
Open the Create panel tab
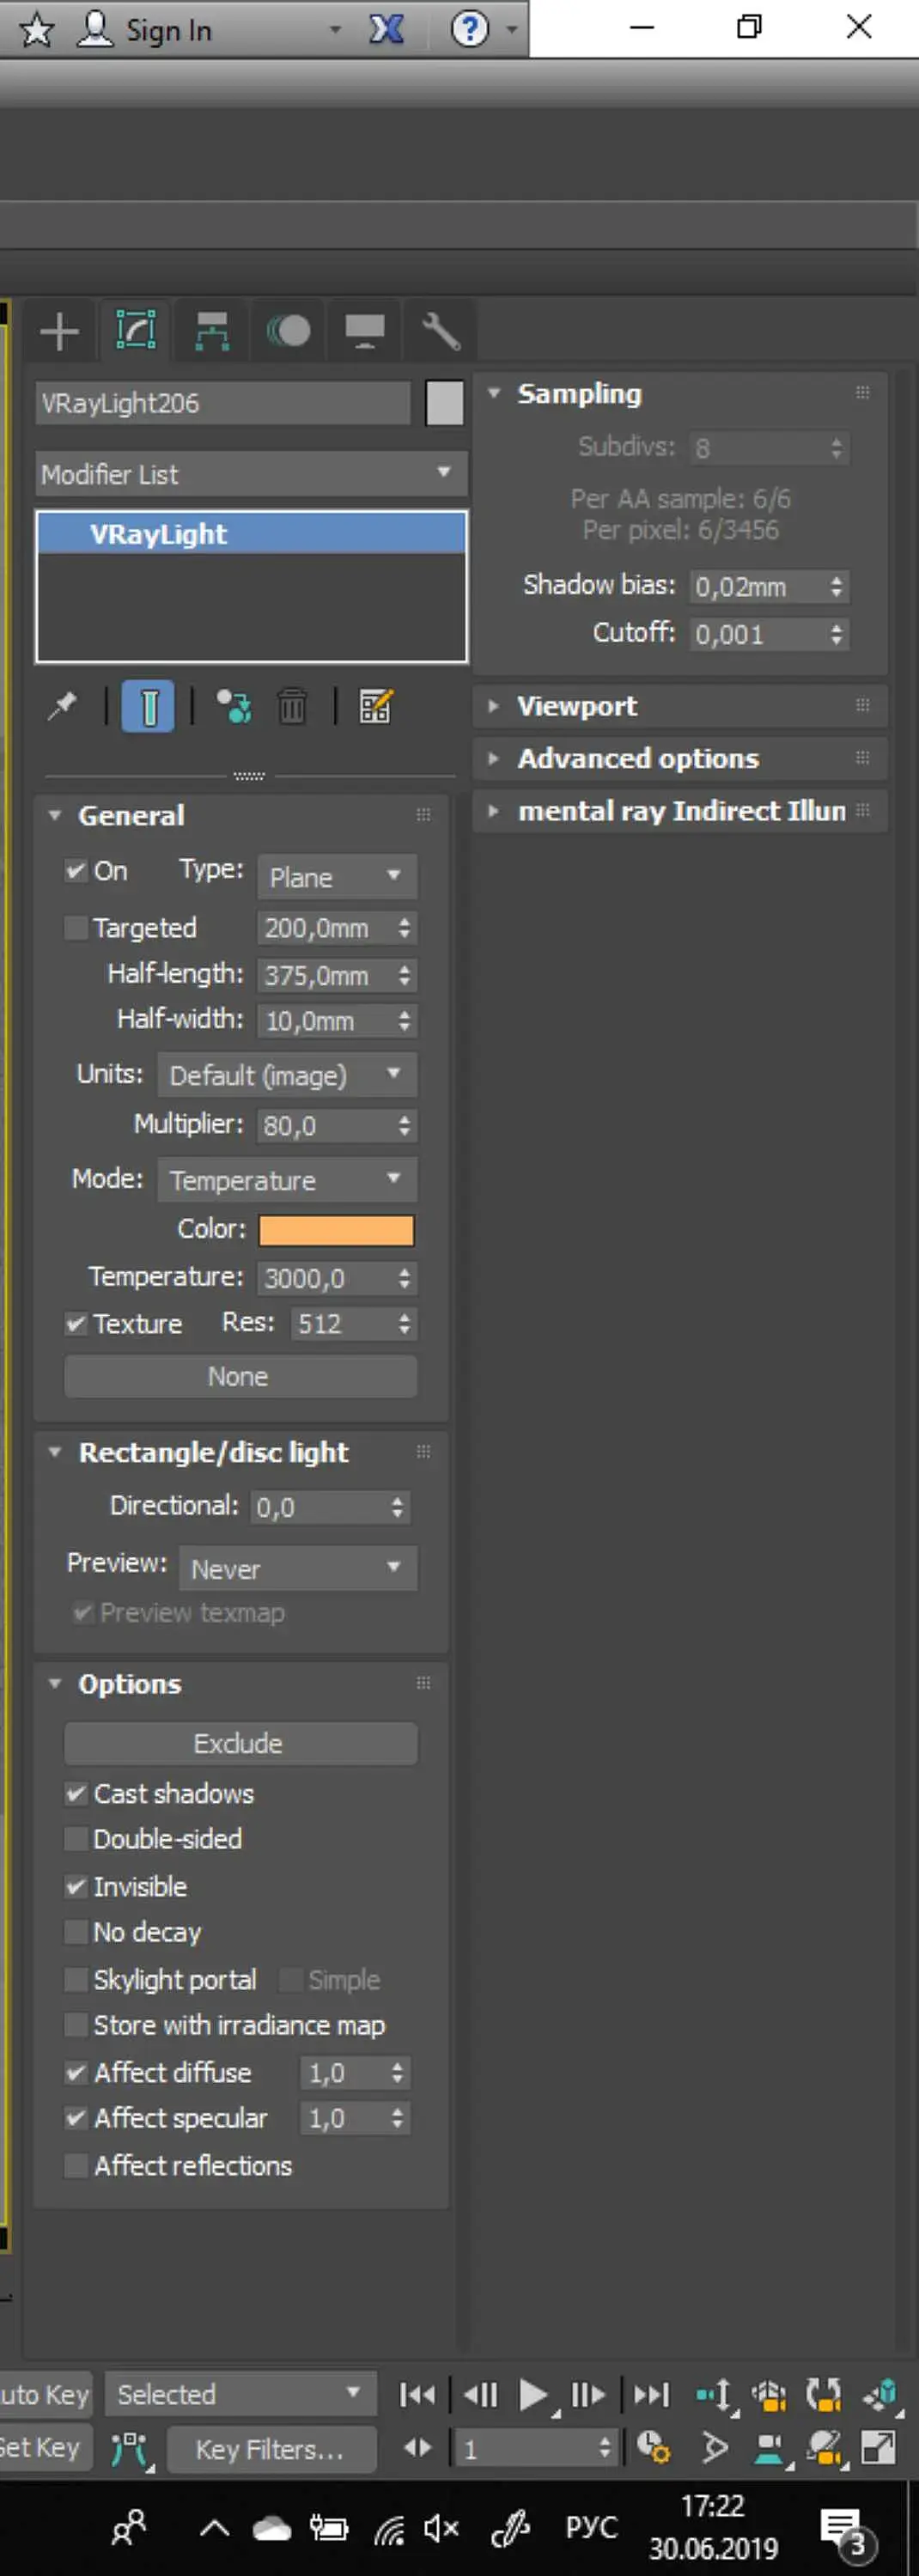[59, 331]
